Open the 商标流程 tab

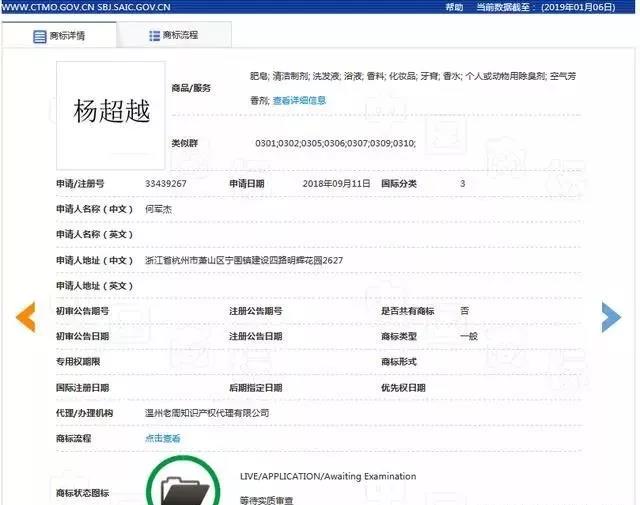[174, 35]
